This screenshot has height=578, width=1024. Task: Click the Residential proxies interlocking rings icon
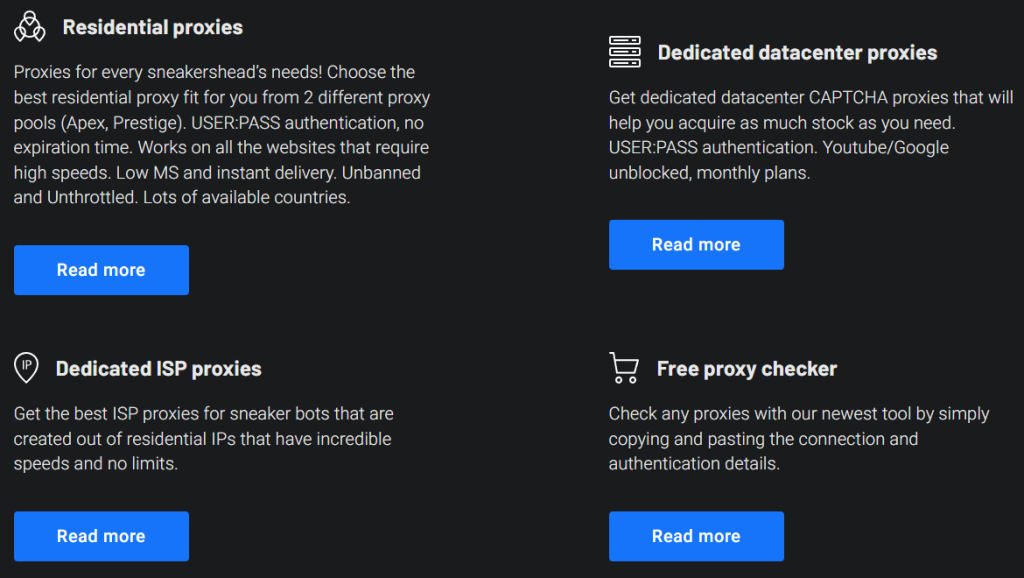click(30, 27)
